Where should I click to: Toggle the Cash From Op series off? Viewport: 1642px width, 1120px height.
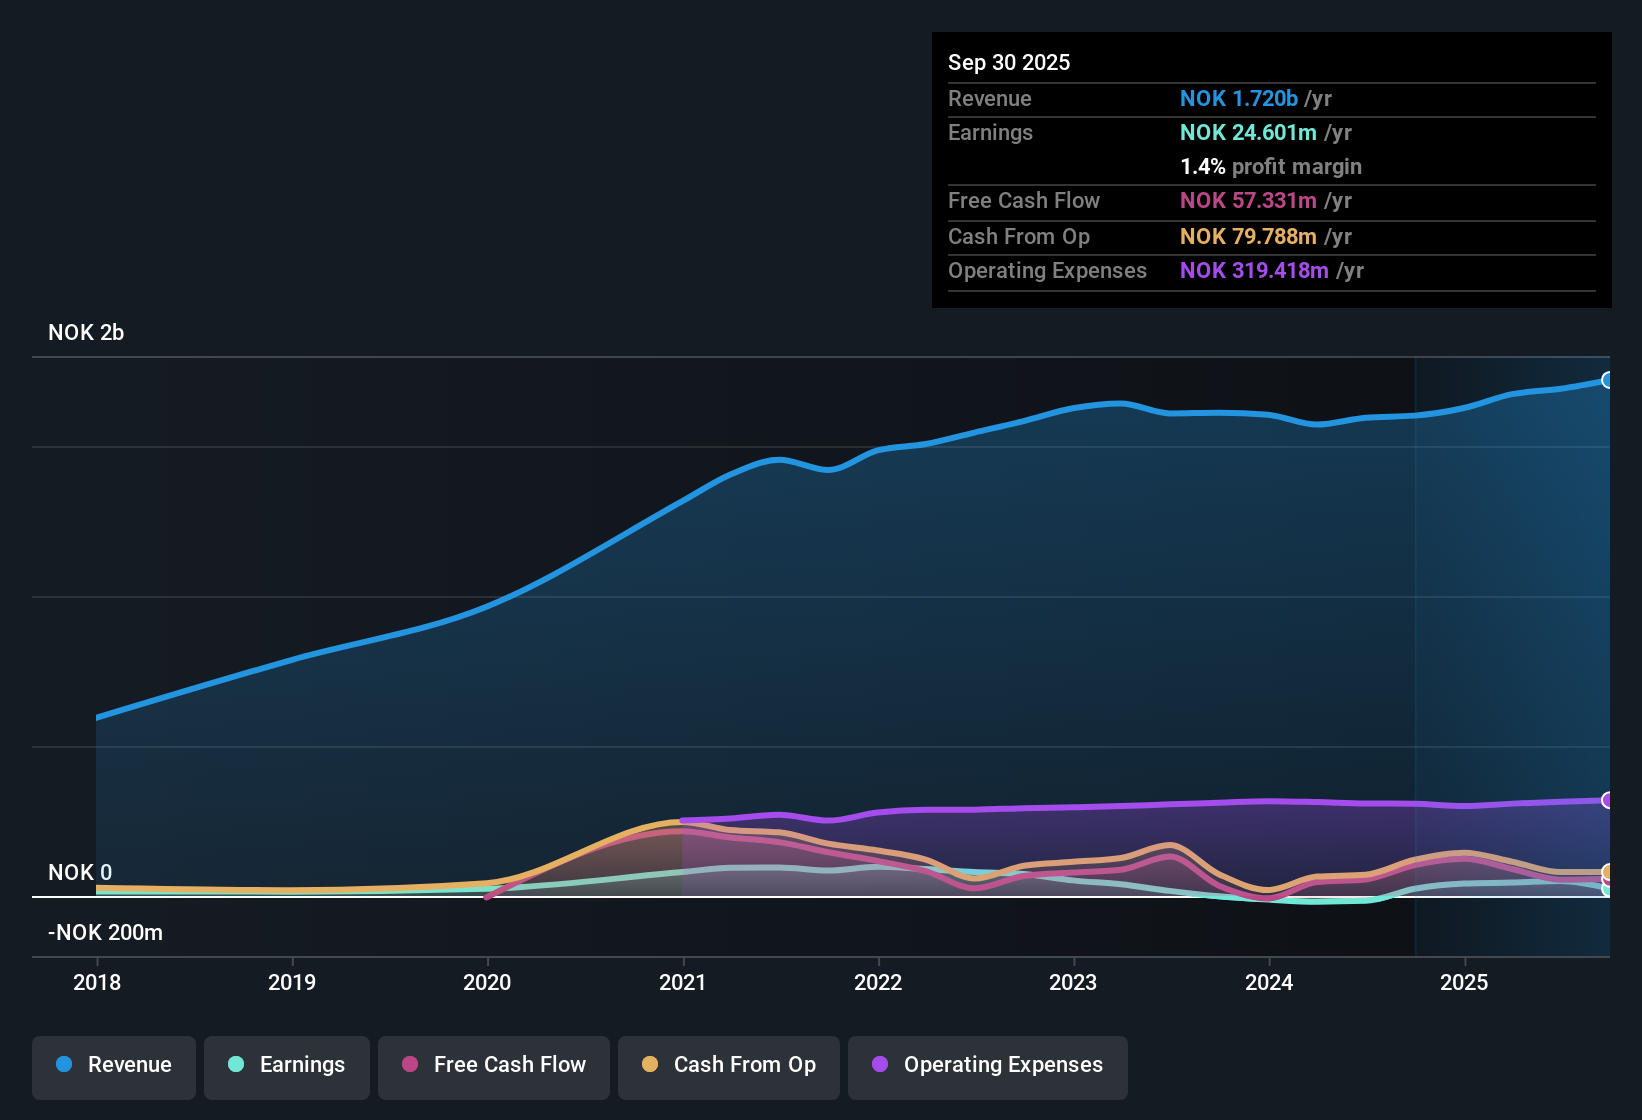point(728,1066)
